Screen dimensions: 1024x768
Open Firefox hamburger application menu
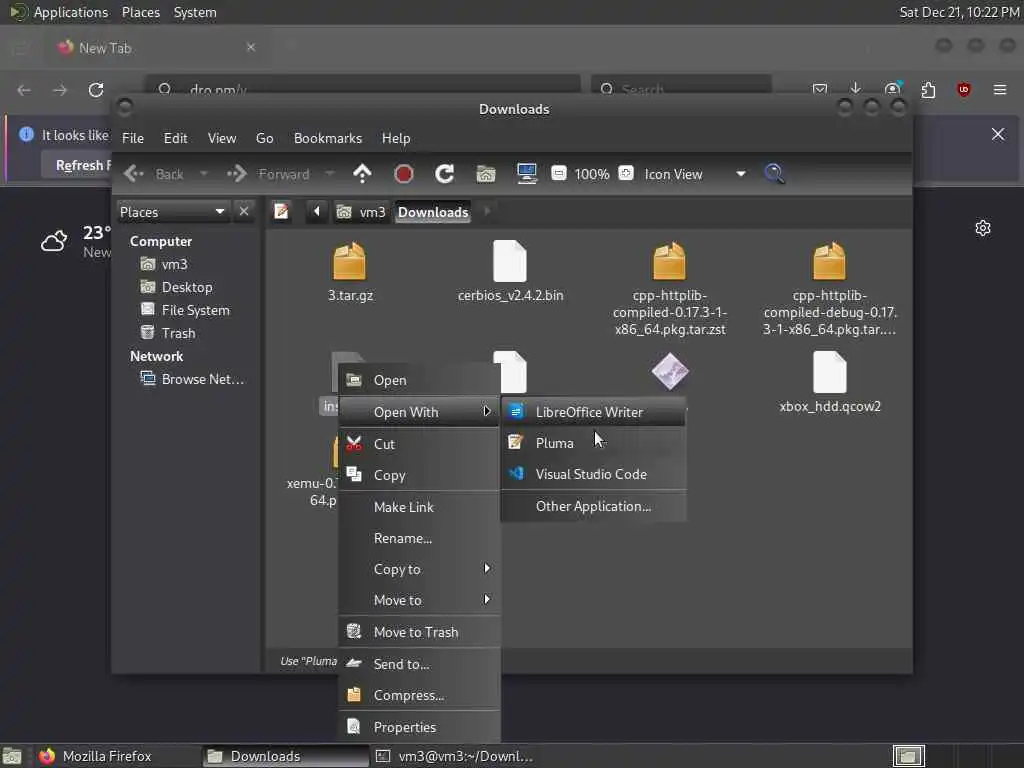pyautogui.click(x=1000, y=89)
